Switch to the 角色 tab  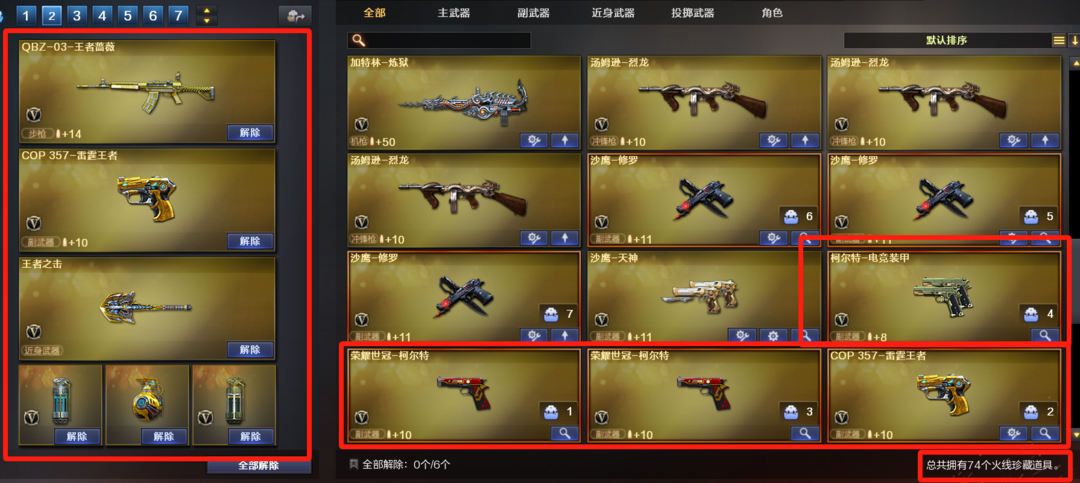pyautogui.click(x=771, y=13)
